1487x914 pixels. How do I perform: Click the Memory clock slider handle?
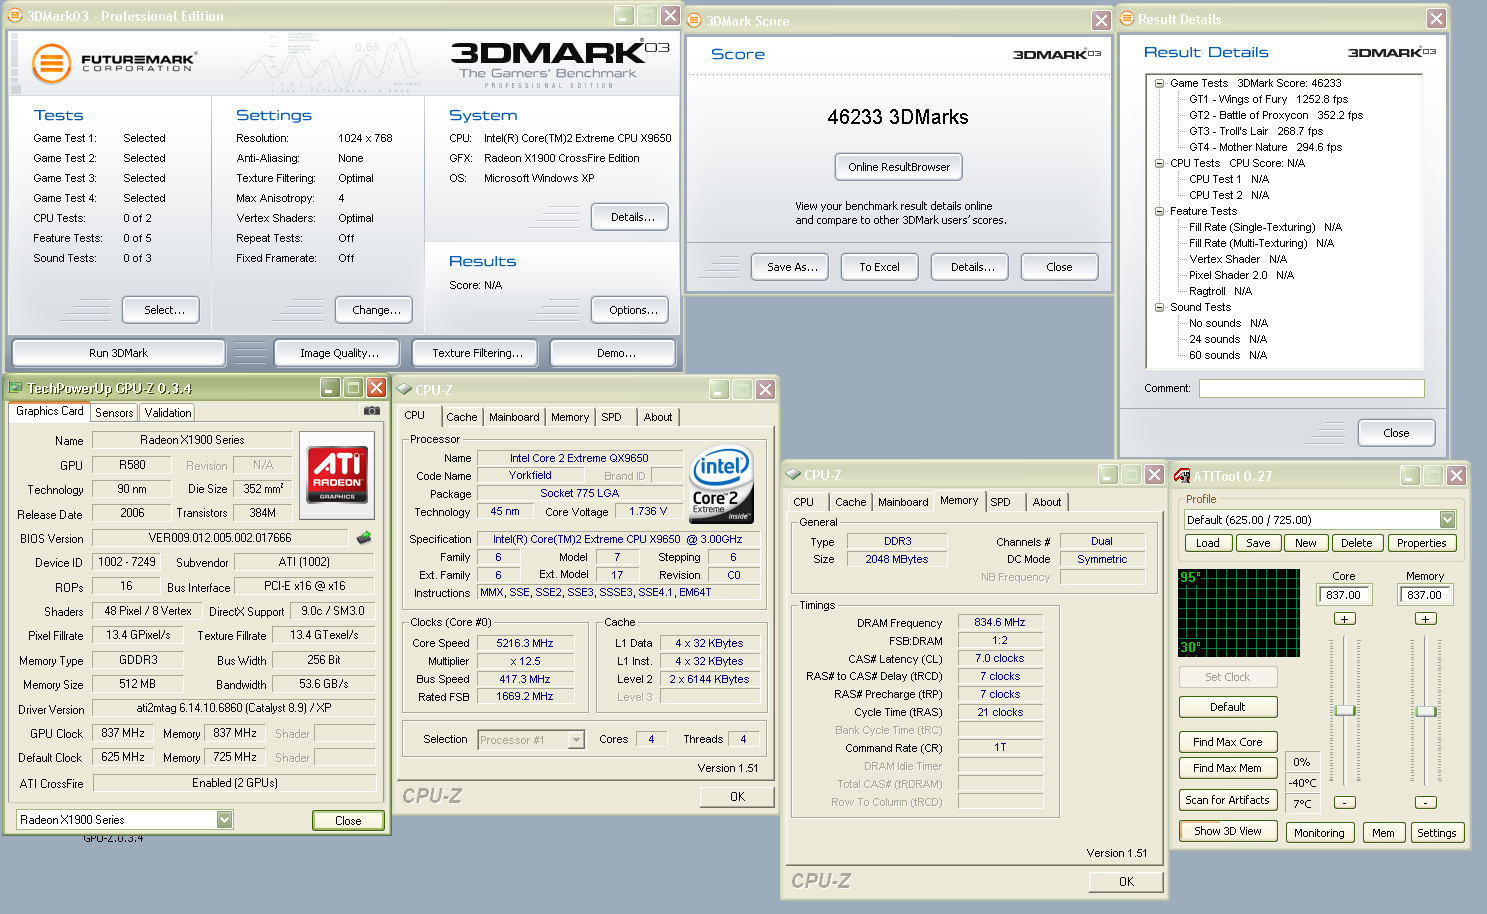pos(1426,711)
